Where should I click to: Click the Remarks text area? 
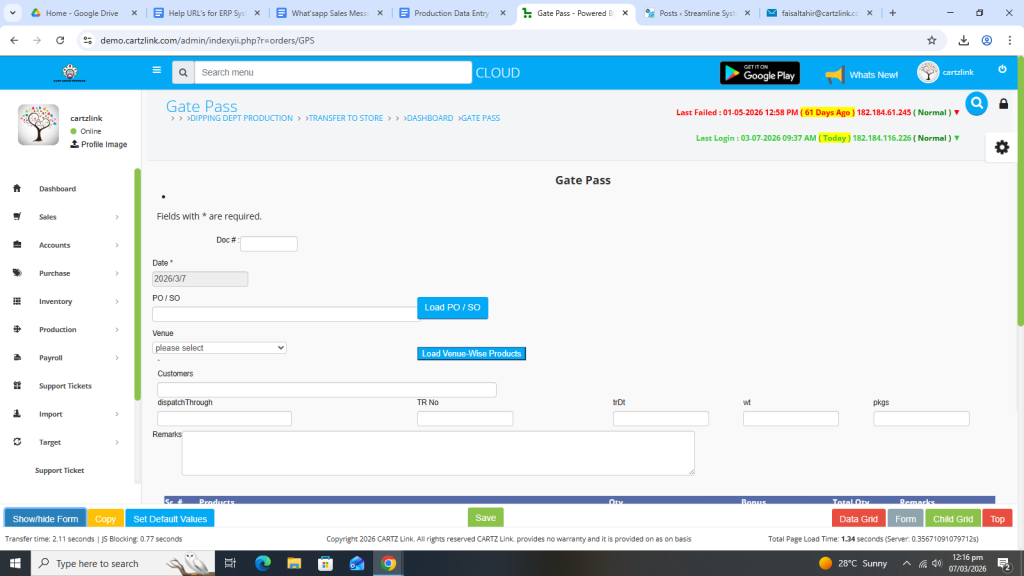pyautogui.click(x=437, y=453)
